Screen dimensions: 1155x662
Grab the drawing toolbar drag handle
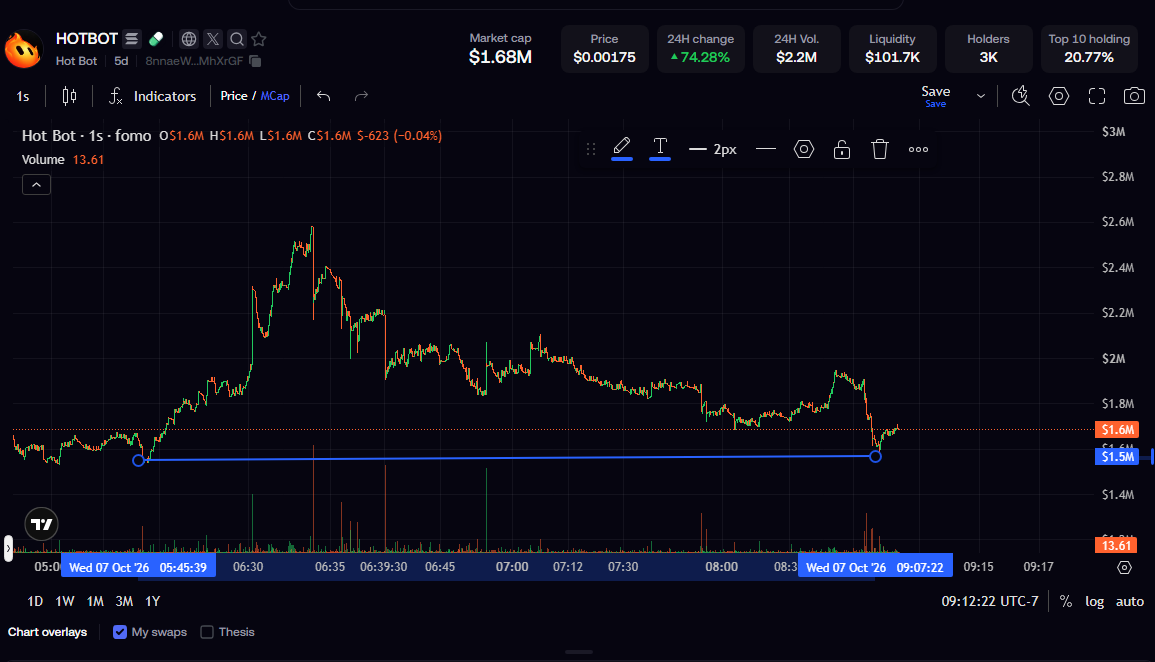[591, 149]
